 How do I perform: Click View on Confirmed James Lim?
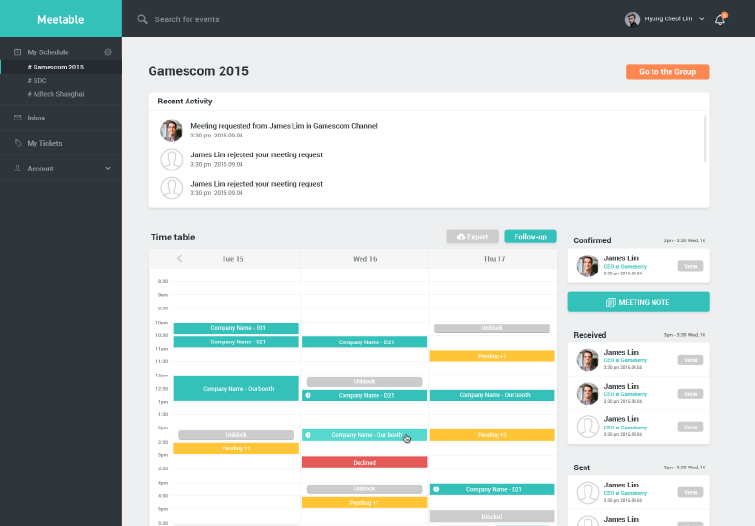[x=690, y=266]
